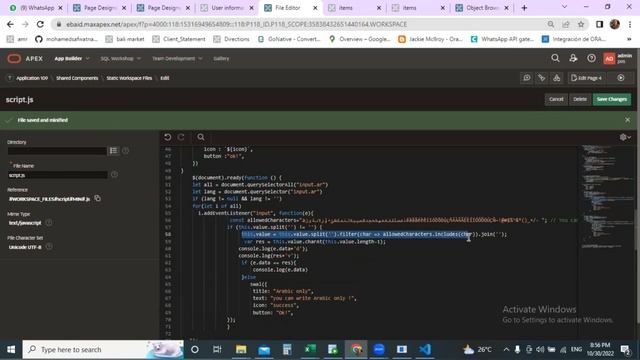
Task: Open the Administration user icon menu
Action: [573, 58]
